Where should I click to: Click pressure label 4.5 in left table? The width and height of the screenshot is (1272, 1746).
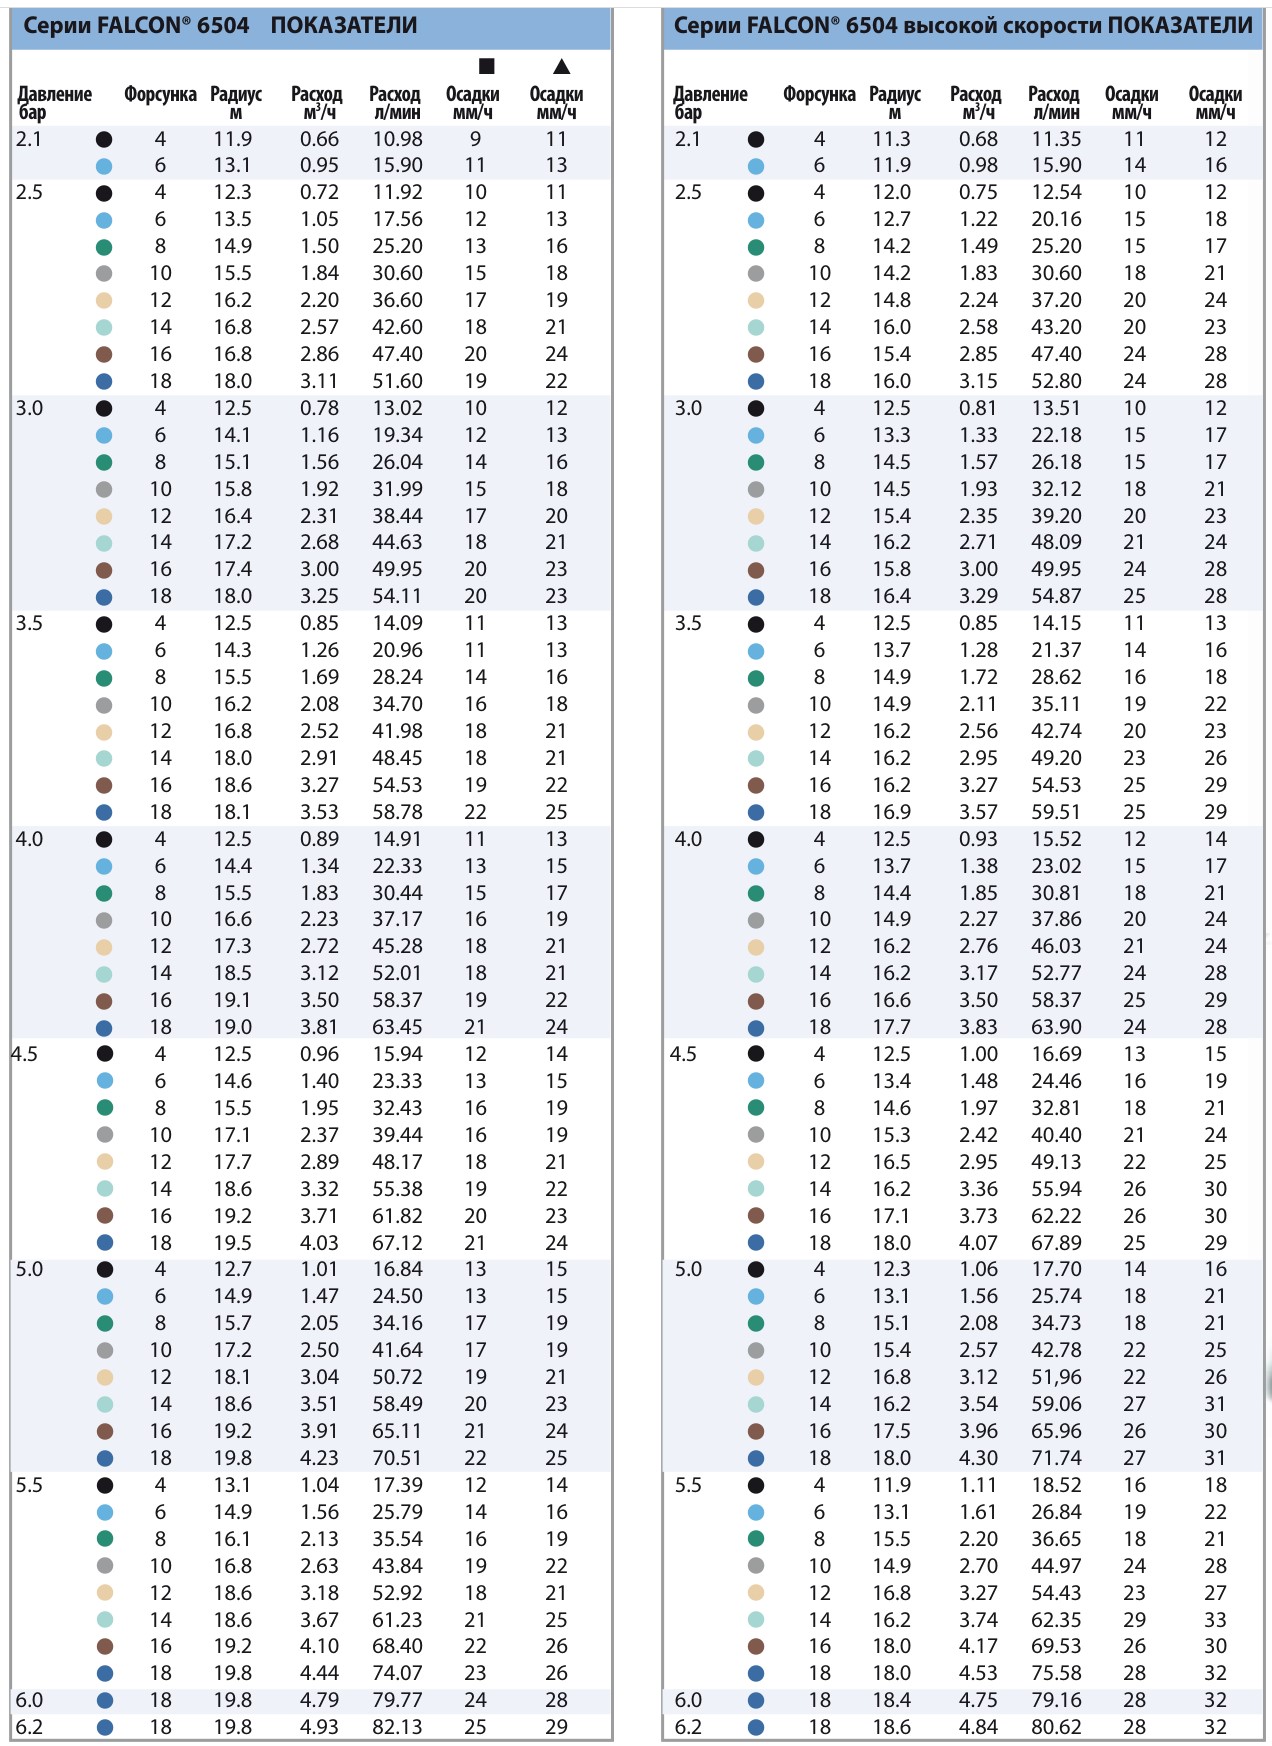pos(25,1054)
